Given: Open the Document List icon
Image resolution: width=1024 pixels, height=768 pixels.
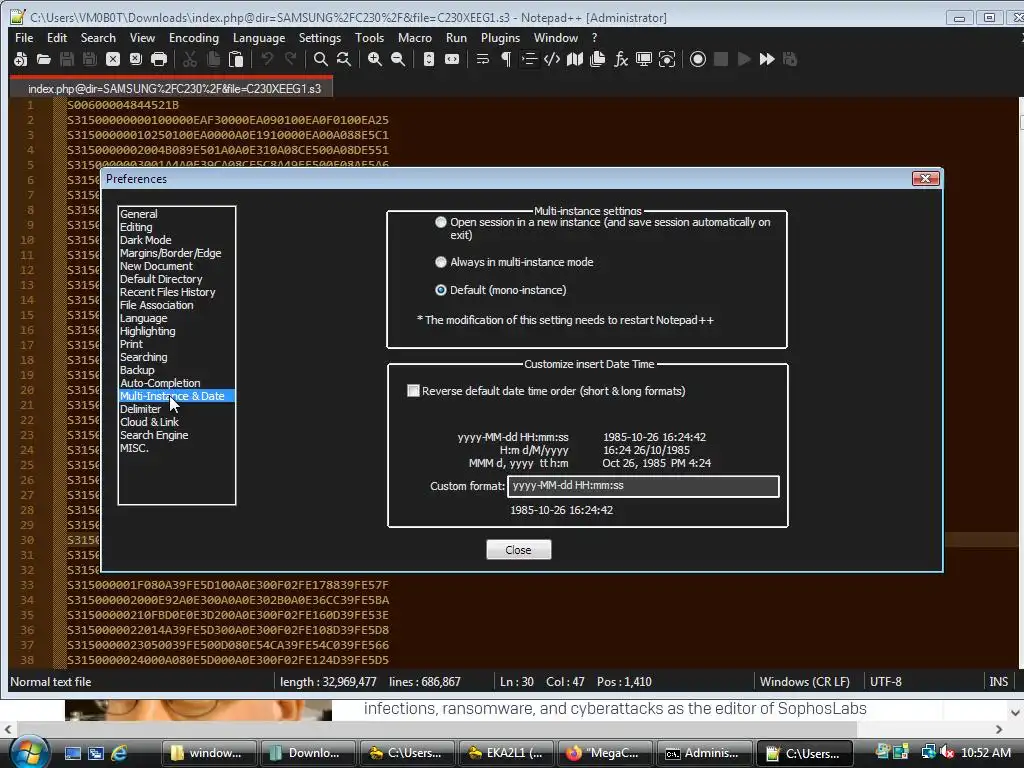Looking at the screenshot, I should pyautogui.click(x=598, y=59).
